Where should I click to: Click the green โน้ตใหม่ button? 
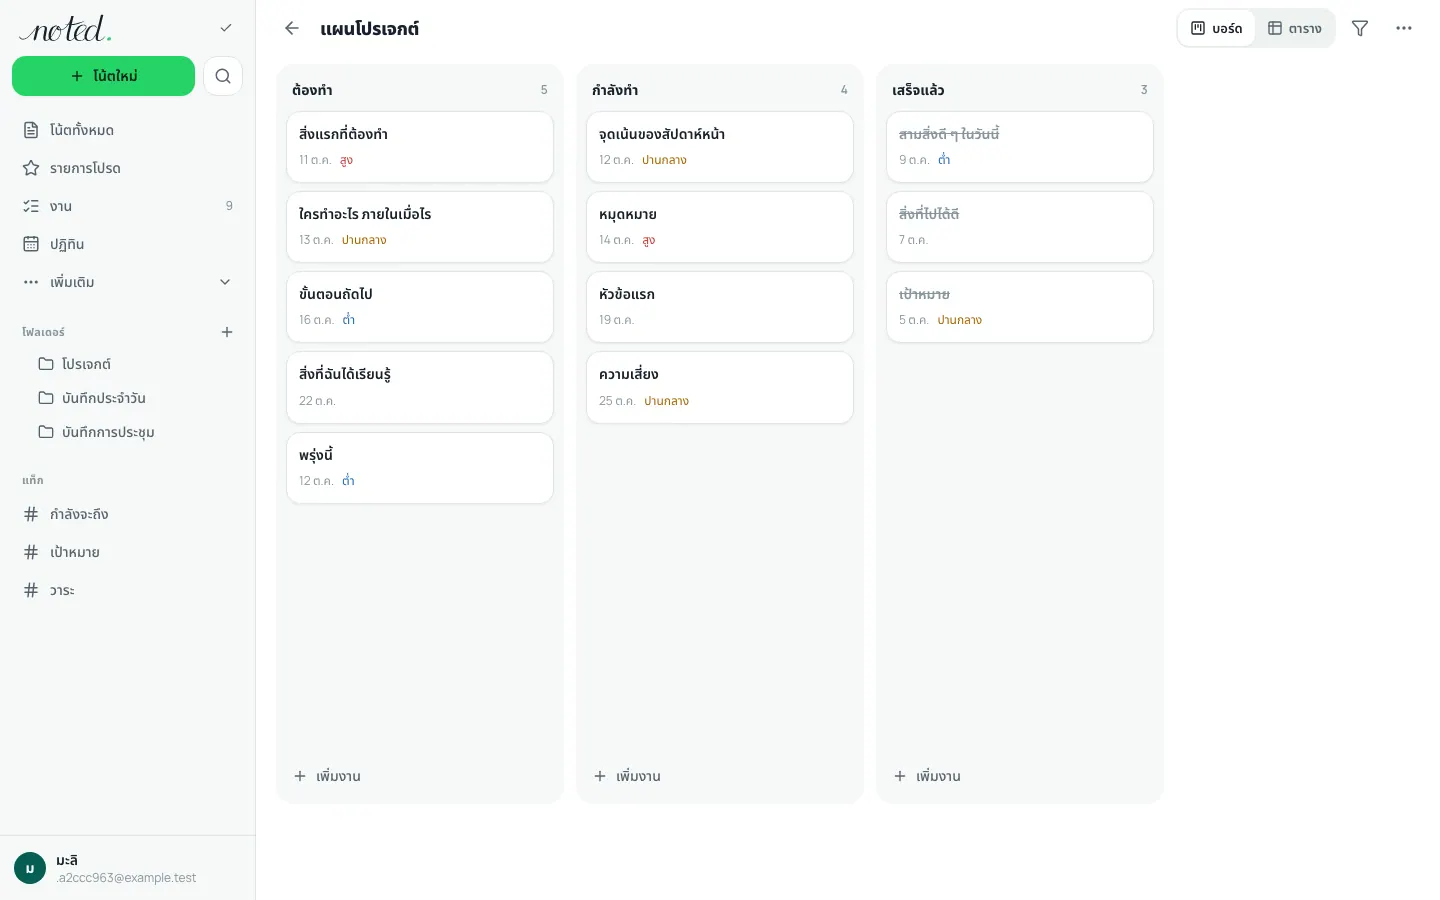coord(104,76)
